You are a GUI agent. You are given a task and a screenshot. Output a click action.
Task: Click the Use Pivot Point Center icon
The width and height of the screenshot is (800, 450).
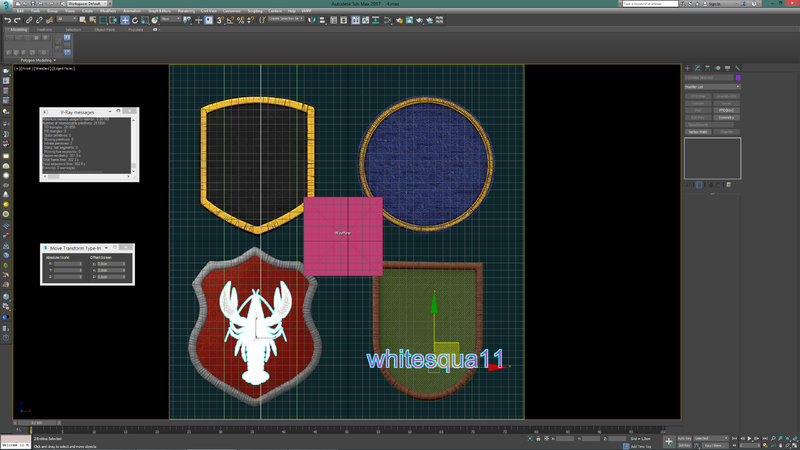coord(187,20)
